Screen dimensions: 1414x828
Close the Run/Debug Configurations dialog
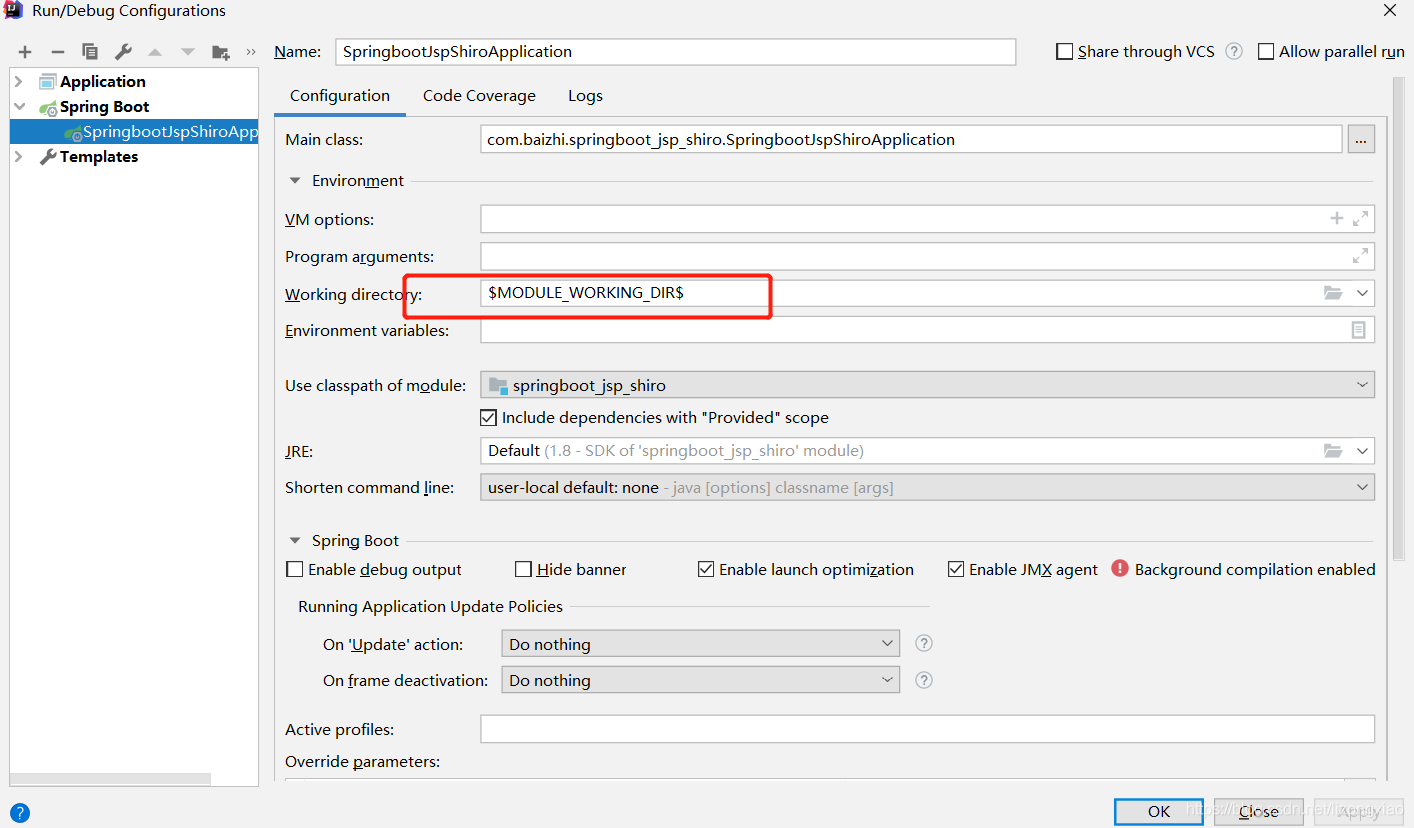tap(1389, 11)
